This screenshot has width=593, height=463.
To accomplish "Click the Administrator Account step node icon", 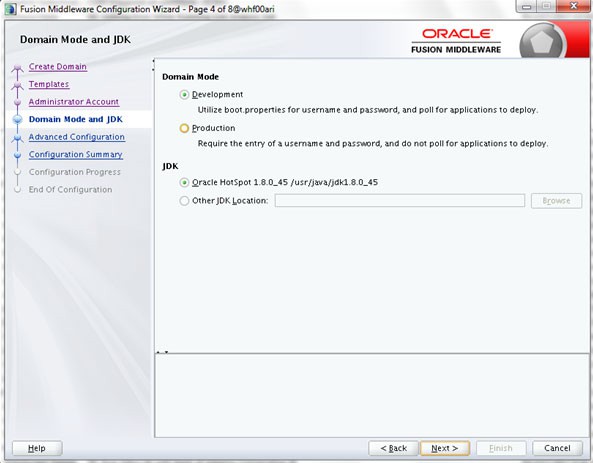I will coord(17,102).
